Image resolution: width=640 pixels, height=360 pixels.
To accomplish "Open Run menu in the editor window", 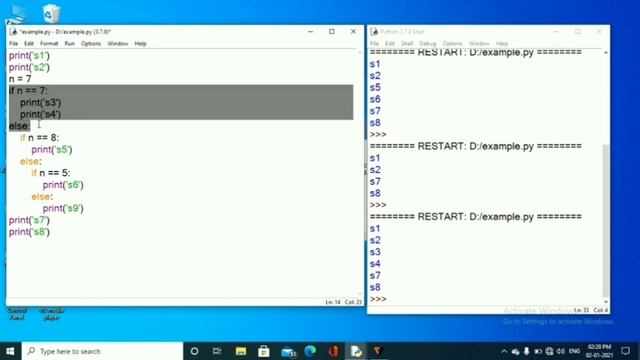I will coord(69,43).
